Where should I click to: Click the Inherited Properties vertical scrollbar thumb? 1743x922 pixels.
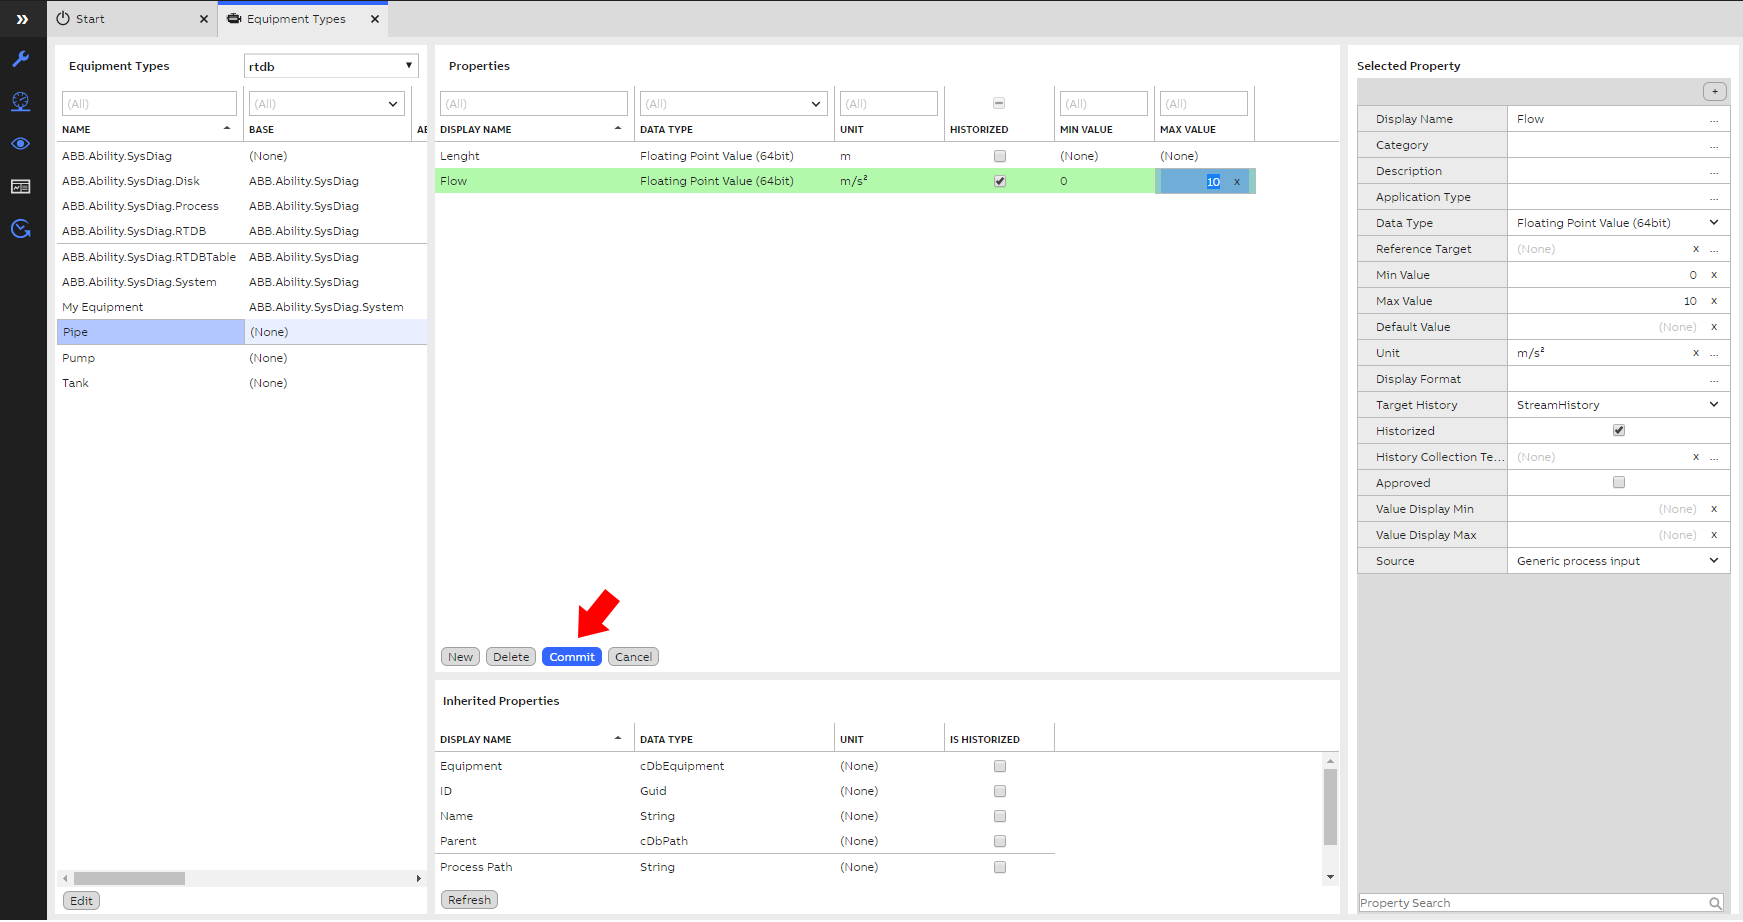1330,807
